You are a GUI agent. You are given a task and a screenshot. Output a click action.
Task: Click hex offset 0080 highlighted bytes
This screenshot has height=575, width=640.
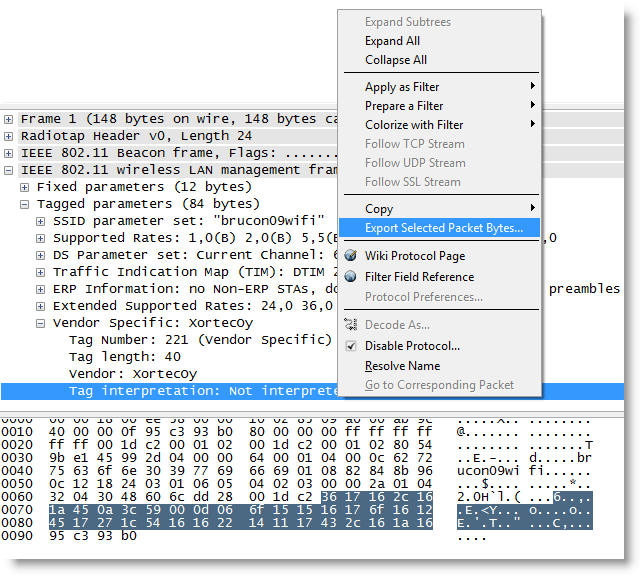[241, 523]
